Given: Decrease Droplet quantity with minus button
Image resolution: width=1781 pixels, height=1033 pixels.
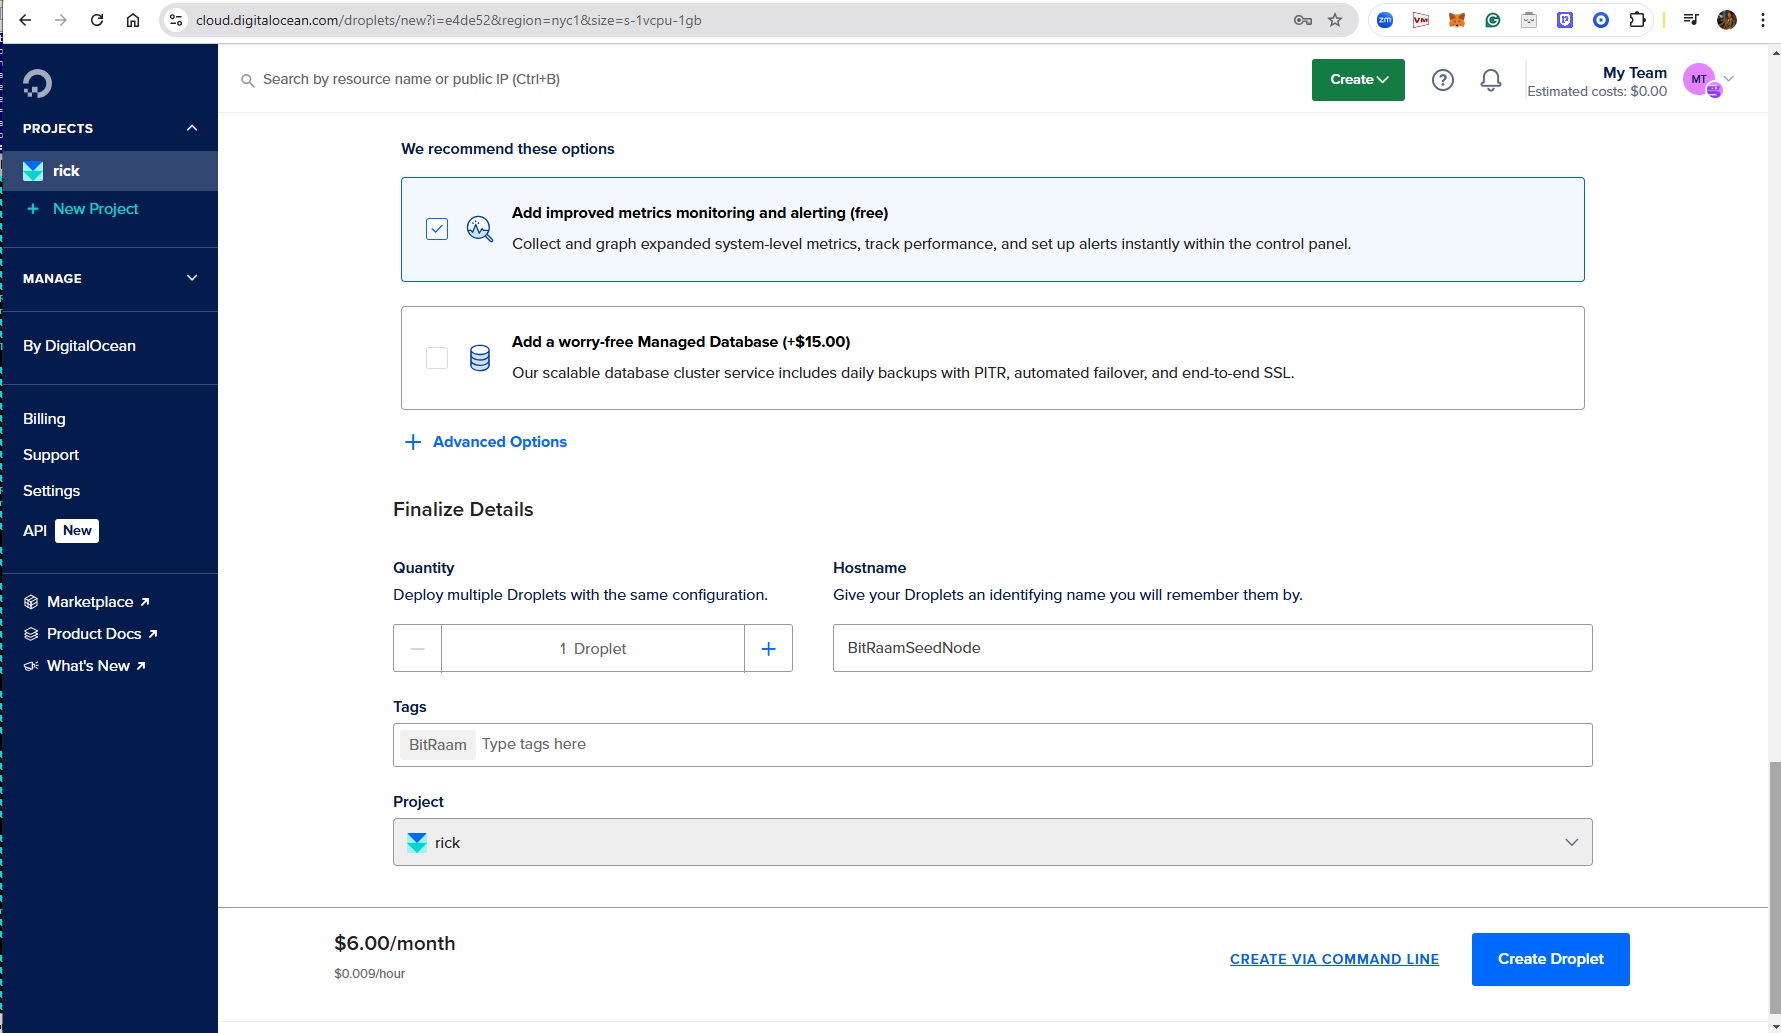Looking at the screenshot, I should (x=417, y=648).
